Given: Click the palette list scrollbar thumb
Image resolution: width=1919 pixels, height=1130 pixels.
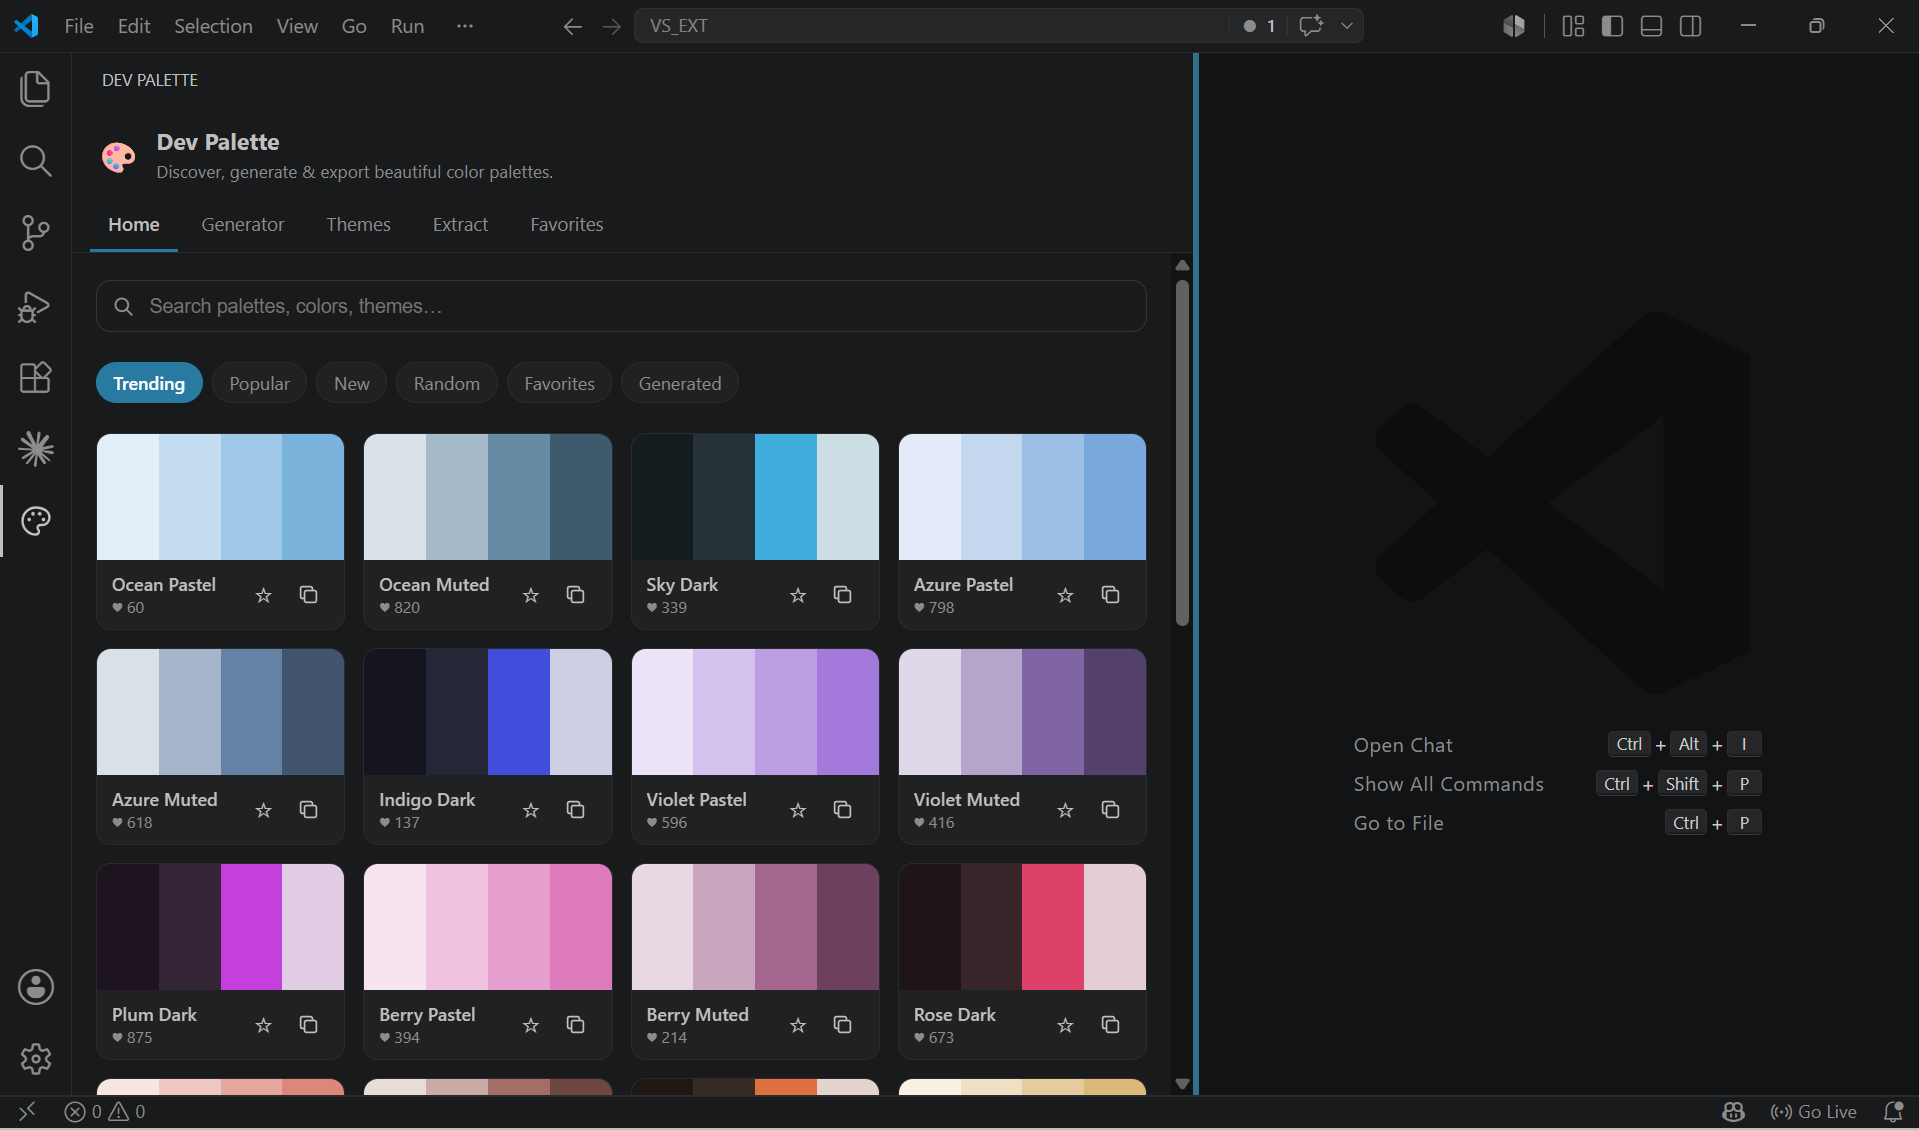Looking at the screenshot, I should (1182, 452).
